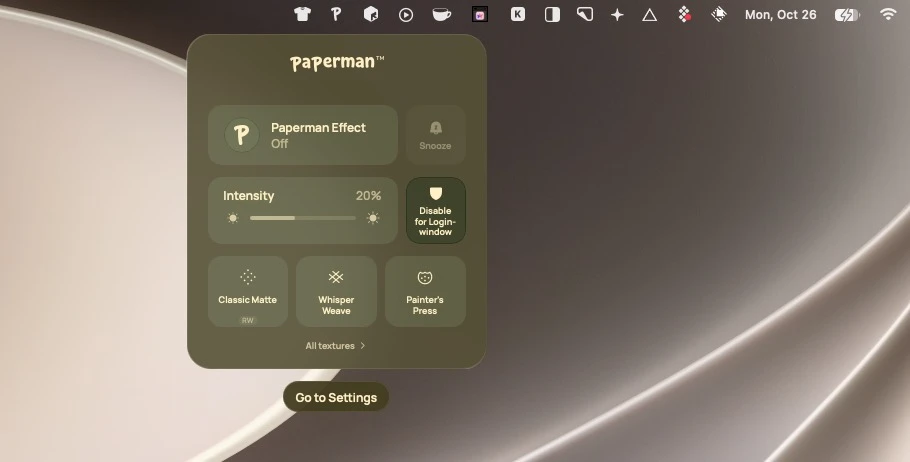
Task: Toggle the Paperman Effect on
Action: 303,135
